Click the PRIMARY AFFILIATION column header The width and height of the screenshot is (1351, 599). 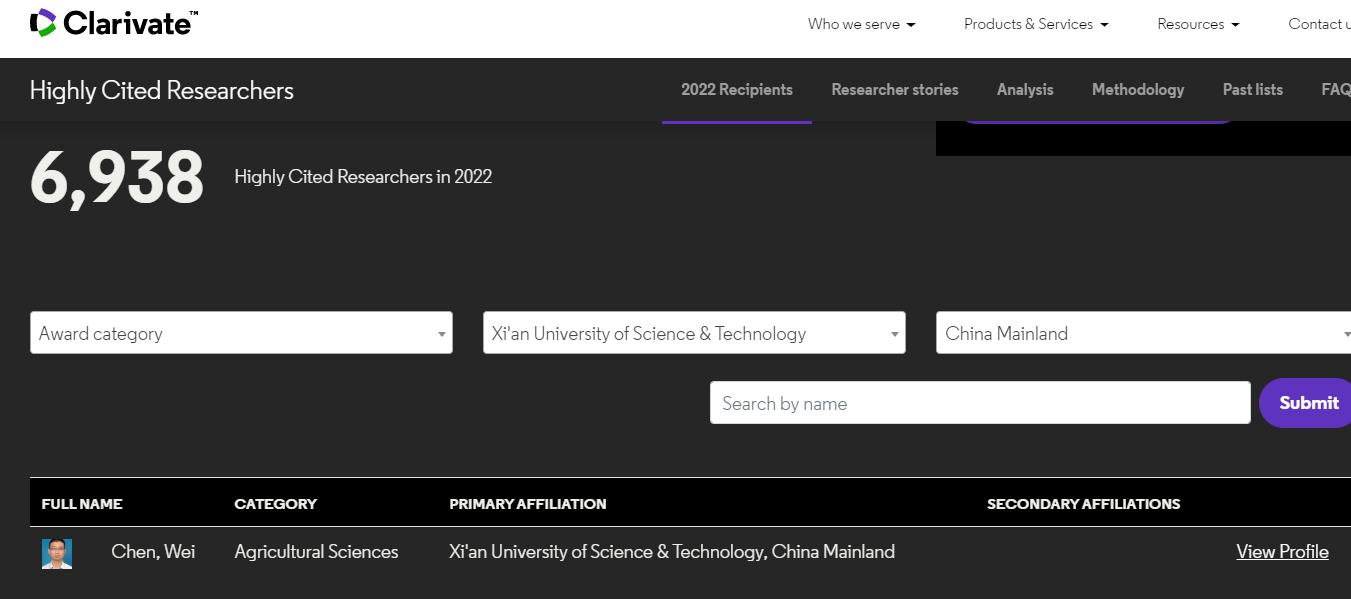coord(528,504)
